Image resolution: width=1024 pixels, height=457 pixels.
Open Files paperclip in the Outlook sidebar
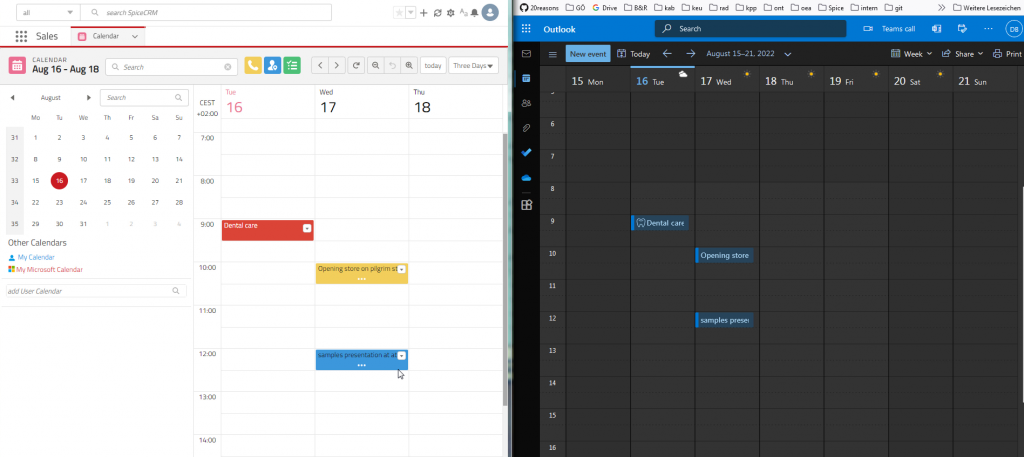click(x=526, y=128)
